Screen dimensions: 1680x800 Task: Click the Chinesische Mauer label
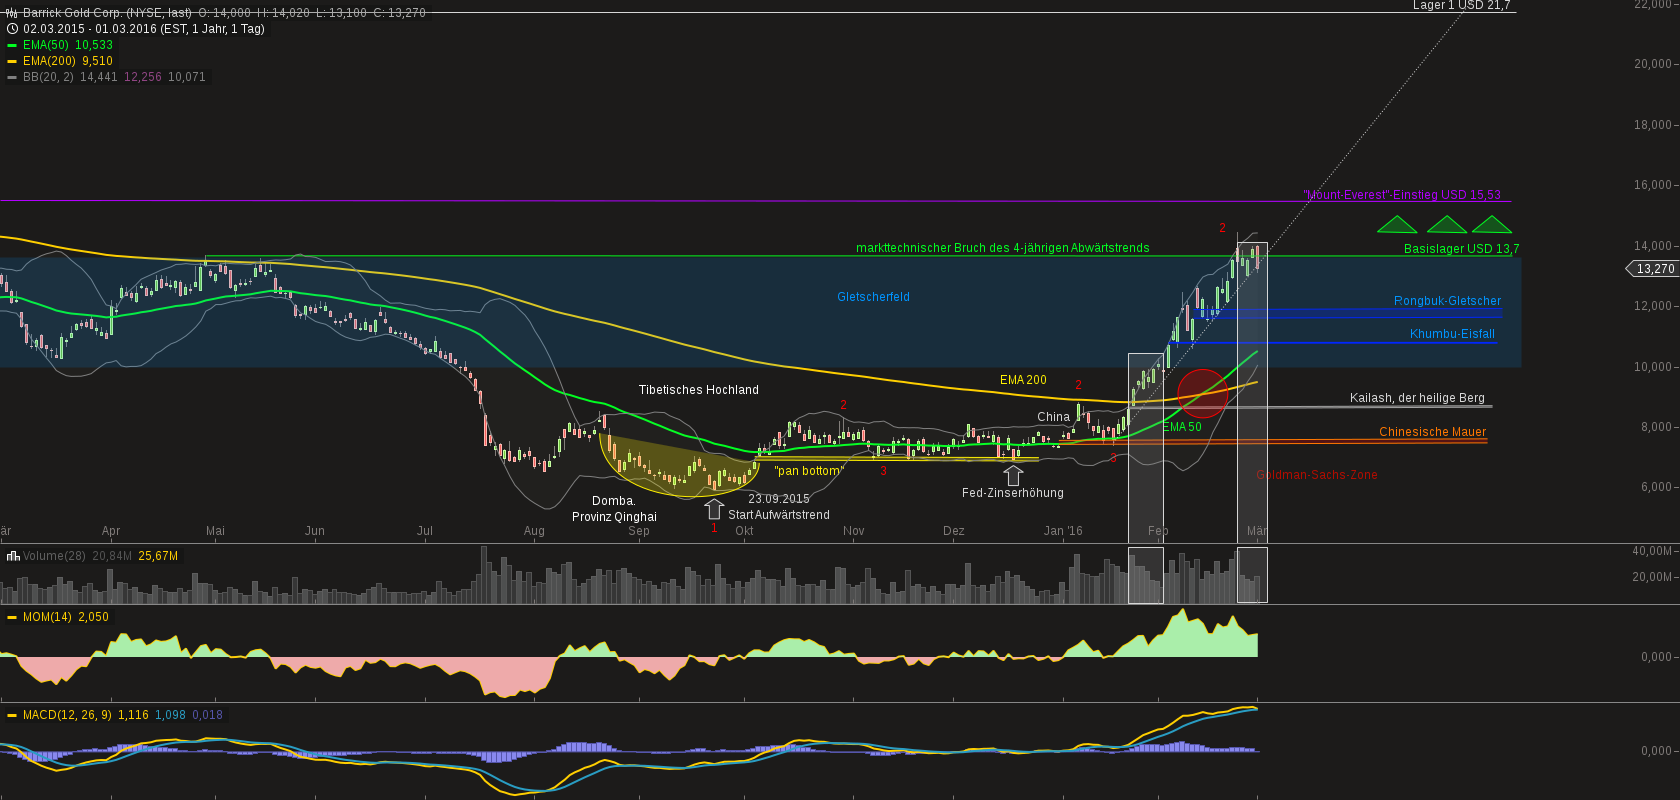1432,432
